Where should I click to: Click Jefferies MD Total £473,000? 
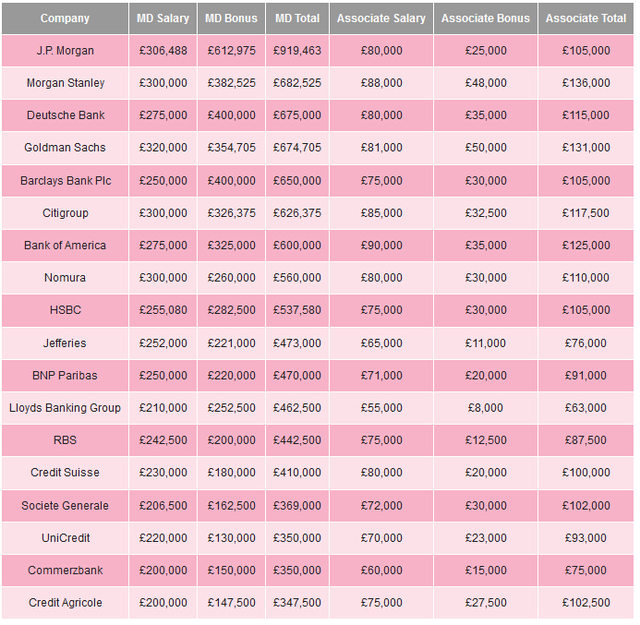tap(297, 343)
